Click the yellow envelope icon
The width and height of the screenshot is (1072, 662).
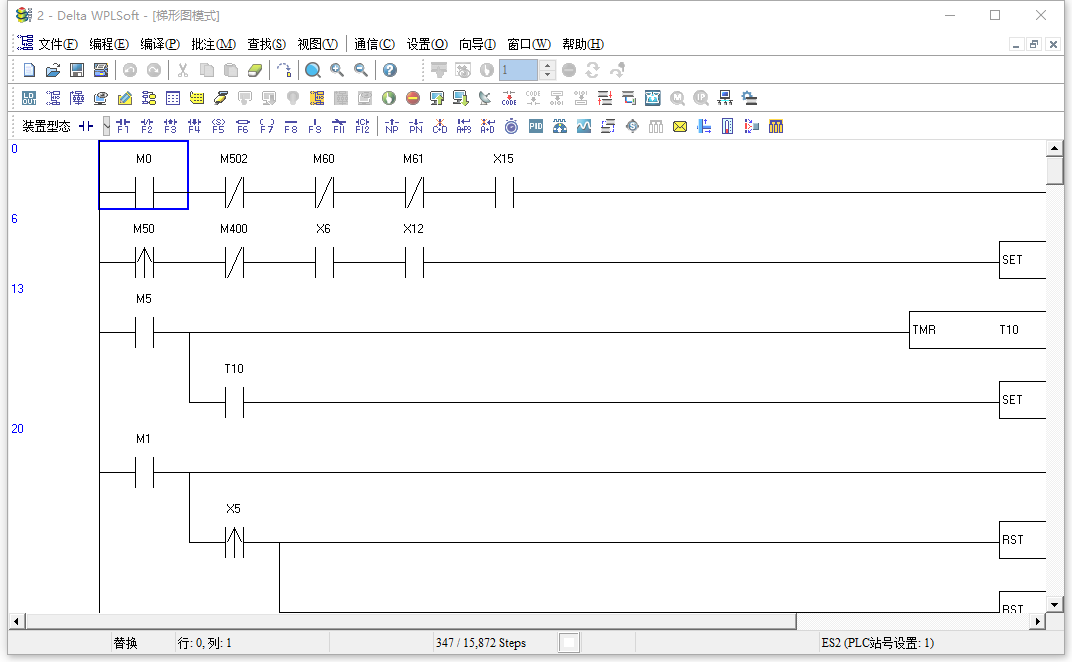pos(680,127)
